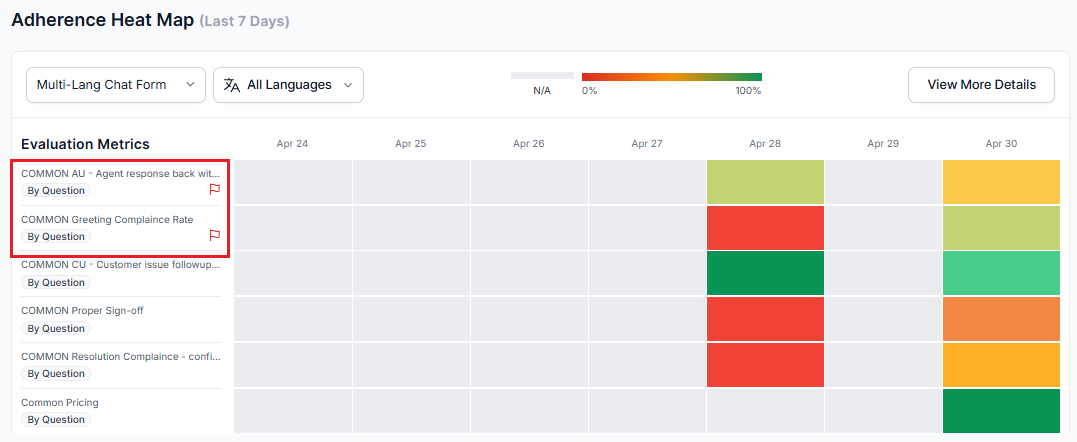
Task: Click the red flag on Greeting Complaince Rate
Action: coord(213,235)
